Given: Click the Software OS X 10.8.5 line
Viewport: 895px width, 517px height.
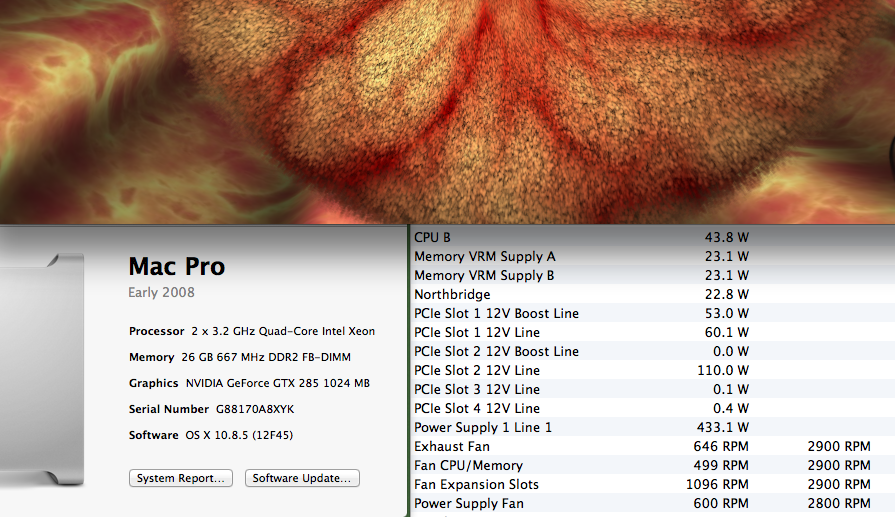Looking at the screenshot, I should (211, 435).
